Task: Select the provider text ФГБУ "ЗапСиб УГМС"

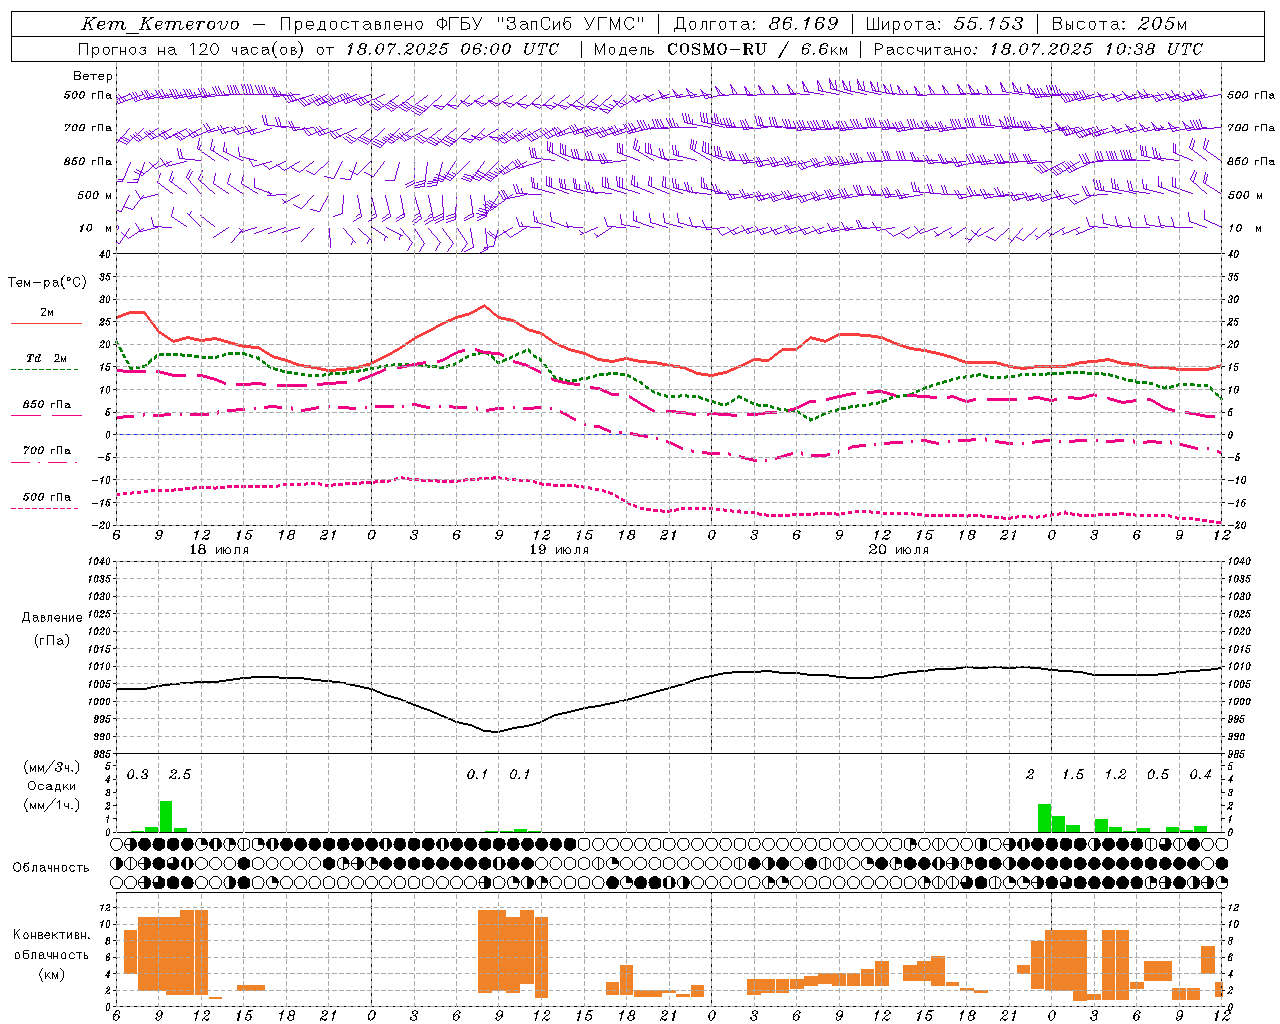Action: (x=540, y=24)
